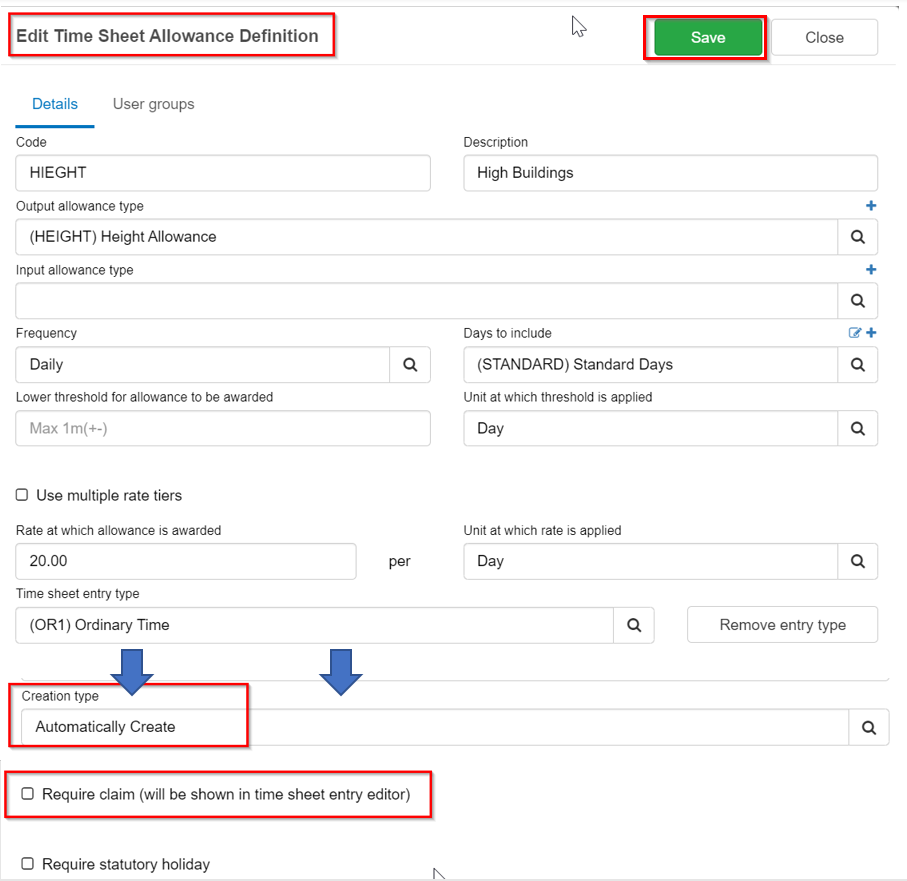
Task: Click the Lower threshold input field
Action: (223, 429)
